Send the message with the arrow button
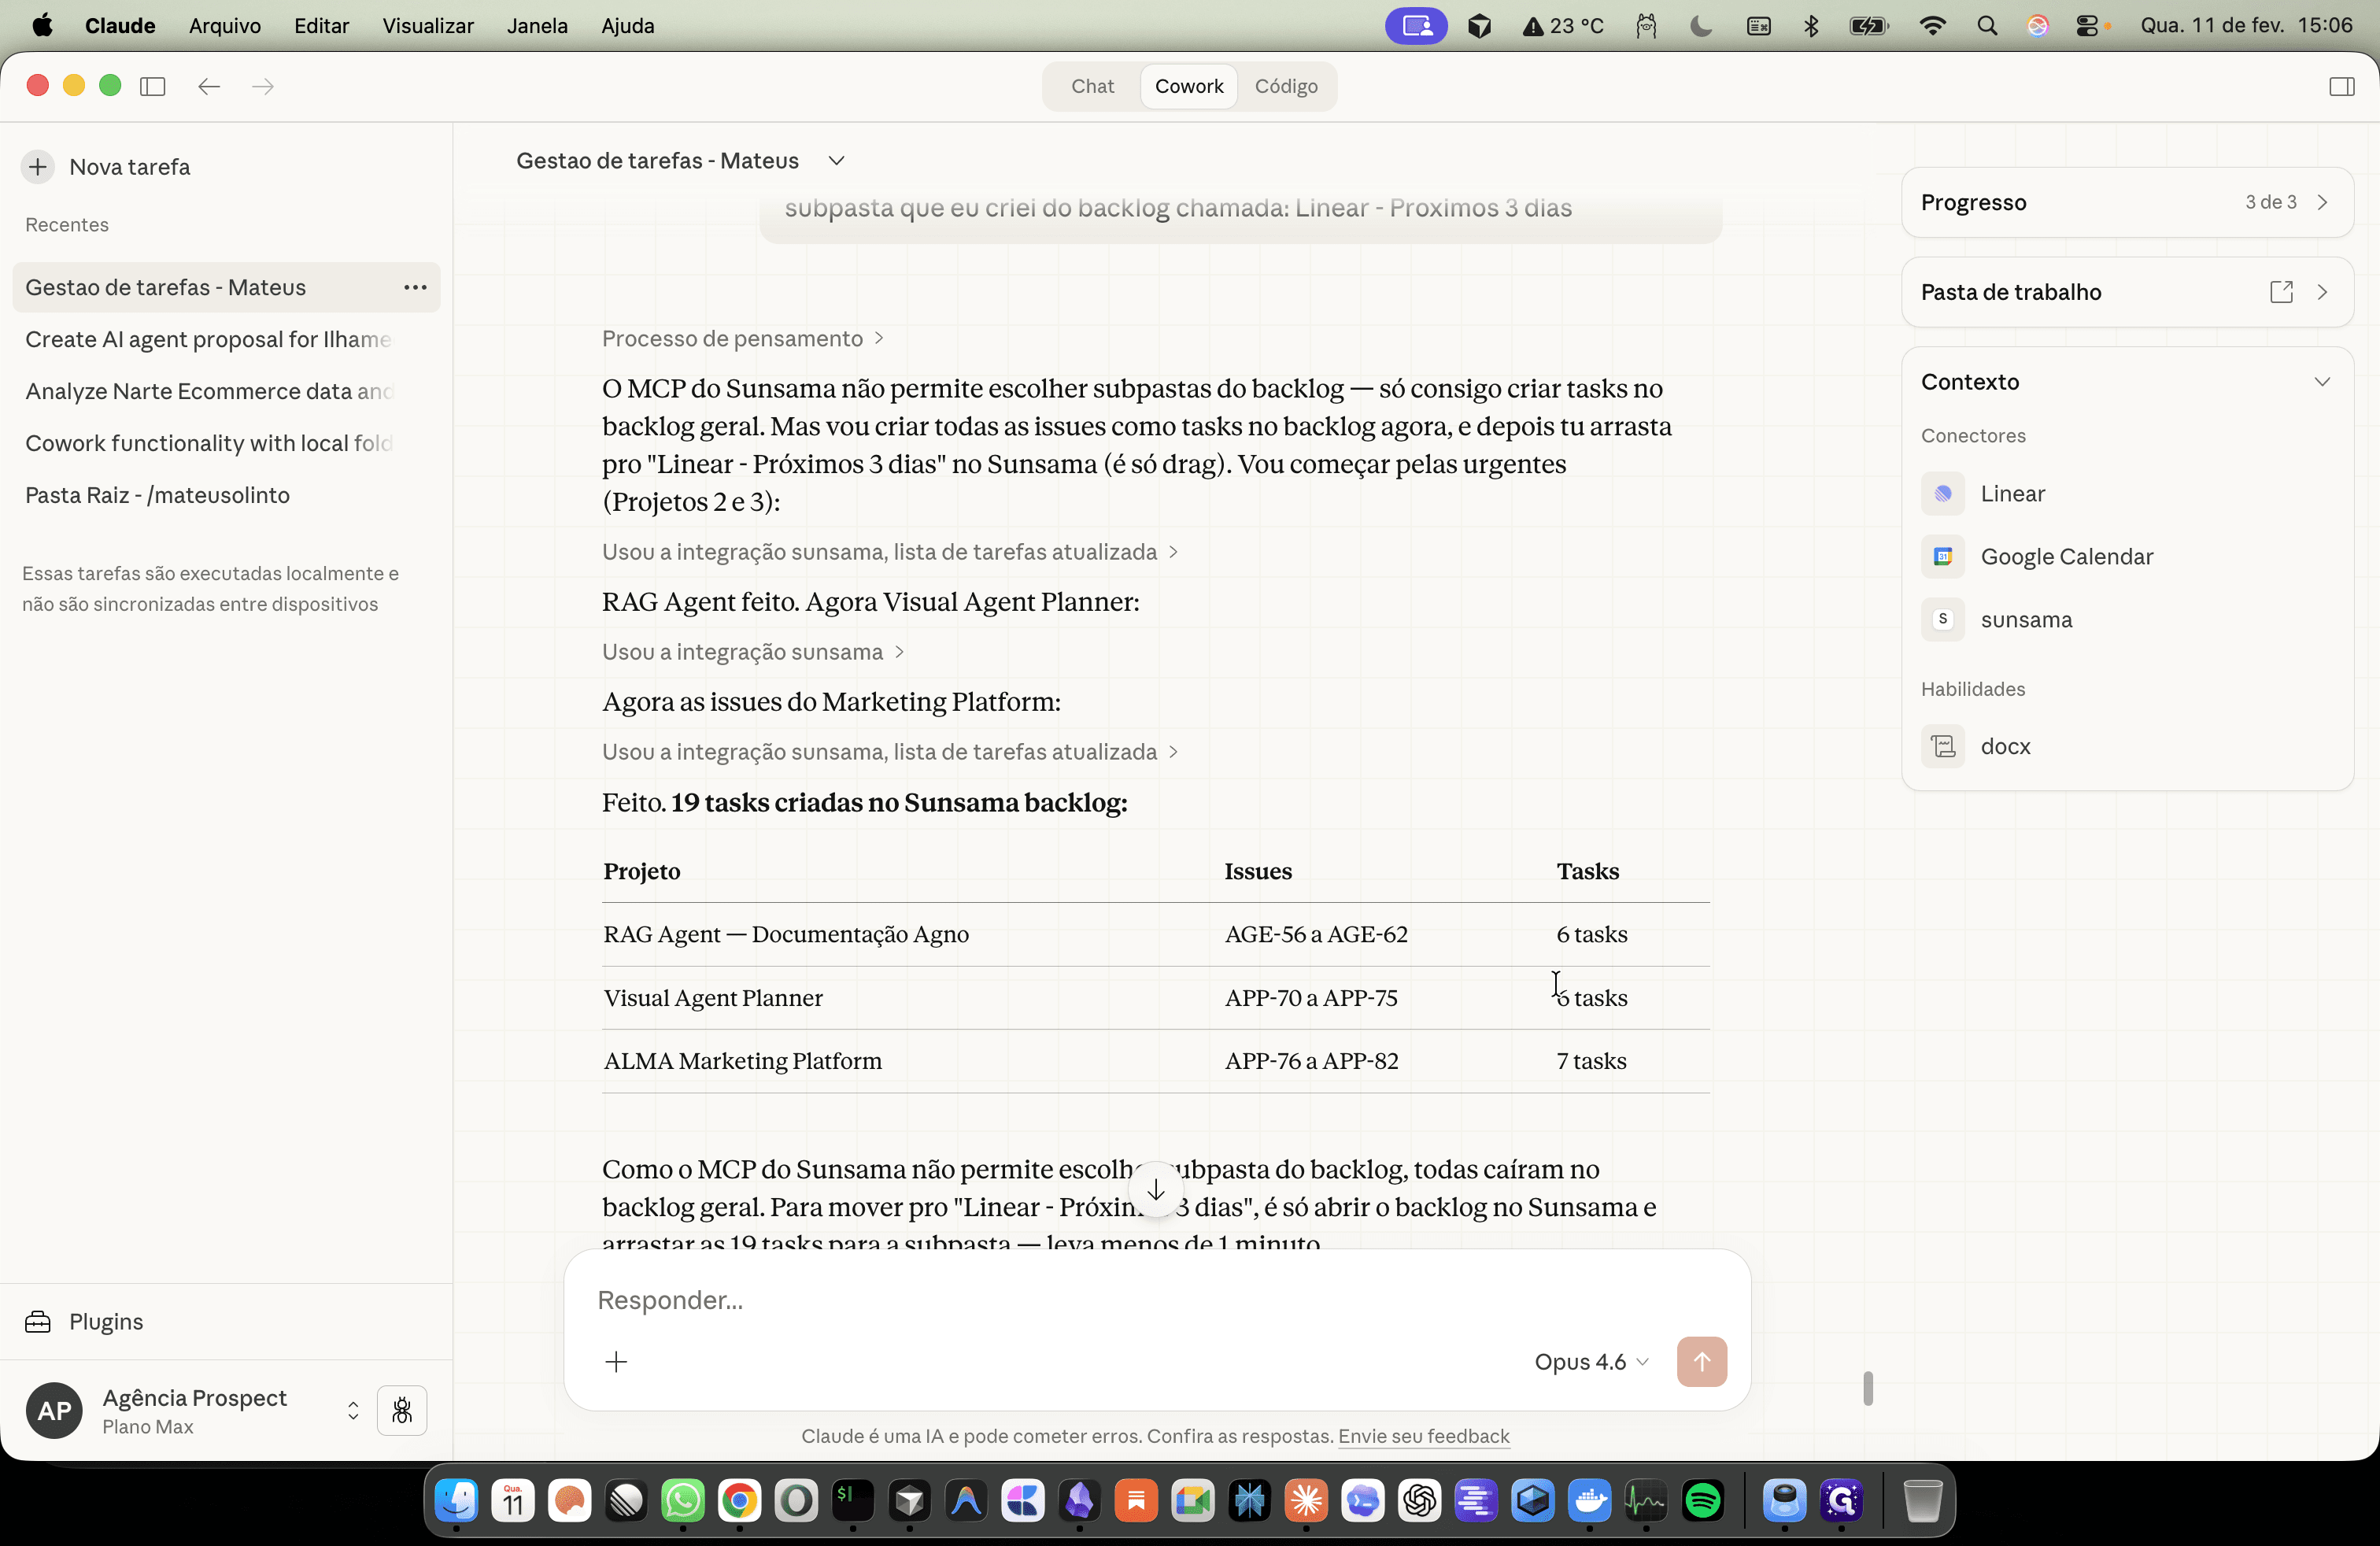The image size is (2380, 1546). (x=1701, y=1362)
